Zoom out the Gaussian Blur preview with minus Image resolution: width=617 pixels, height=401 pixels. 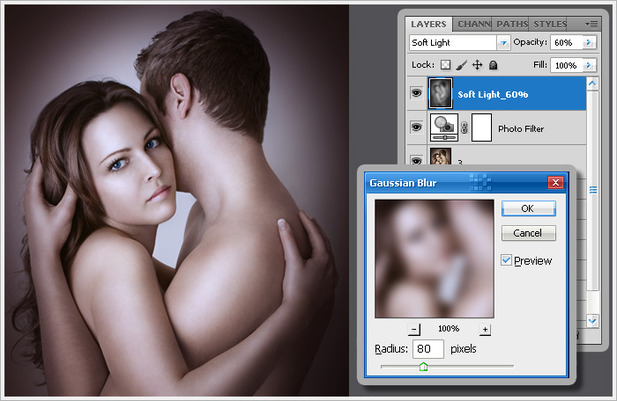coord(414,329)
